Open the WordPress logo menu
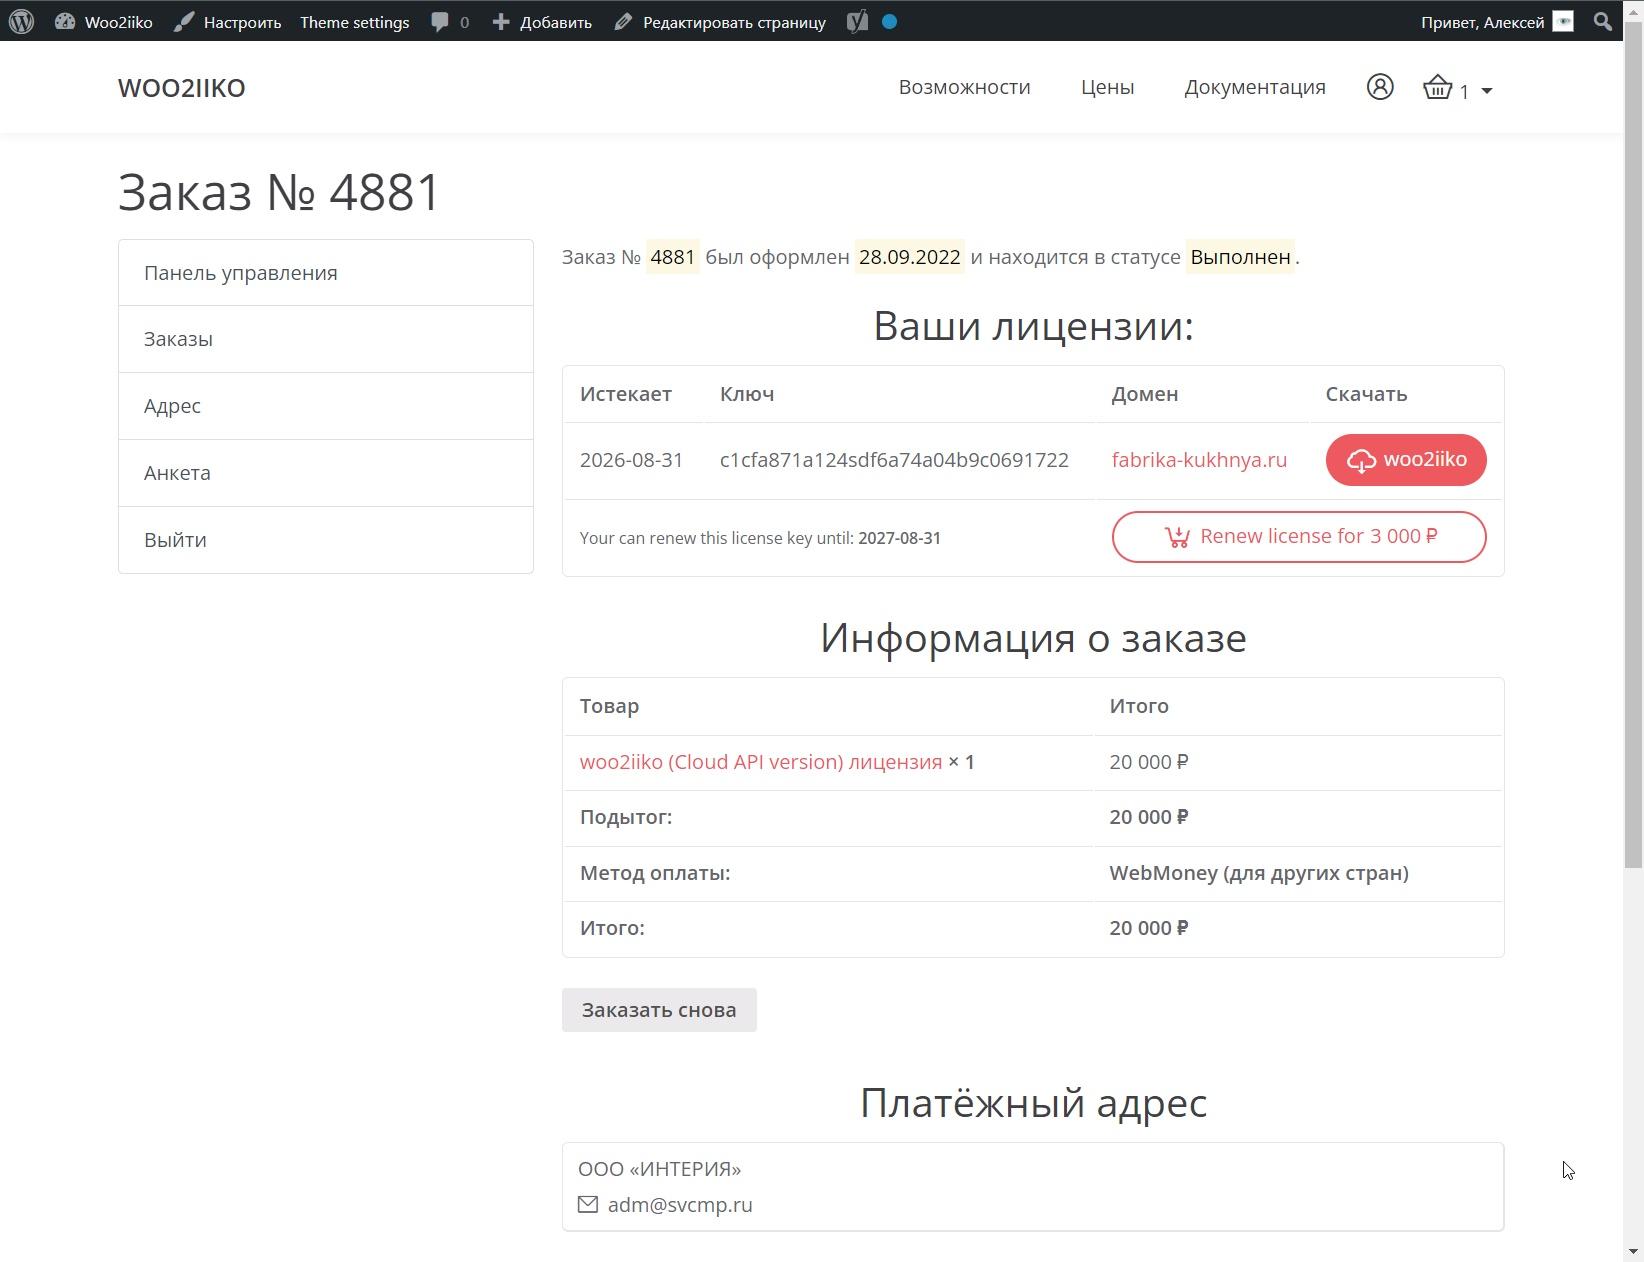The image size is (1644, 1262). click(x=22, y=21)
